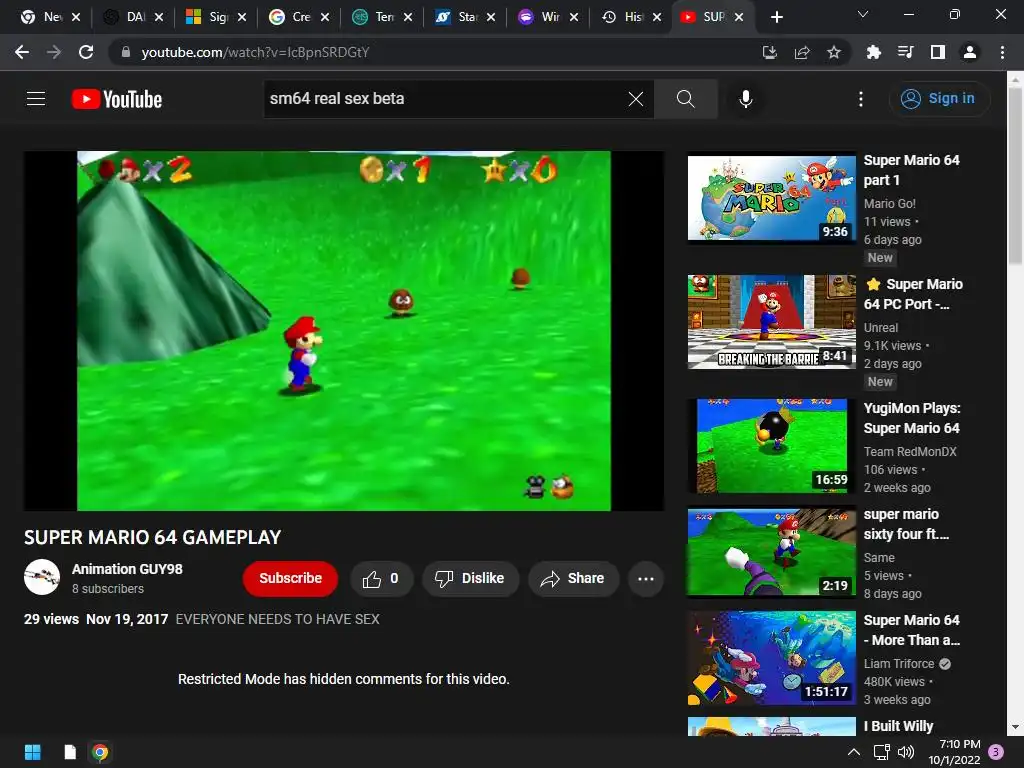The width and height of the screenshot is (1024, 768).
Task: Start voice search with the microphone icon
Action: [746, 99]
